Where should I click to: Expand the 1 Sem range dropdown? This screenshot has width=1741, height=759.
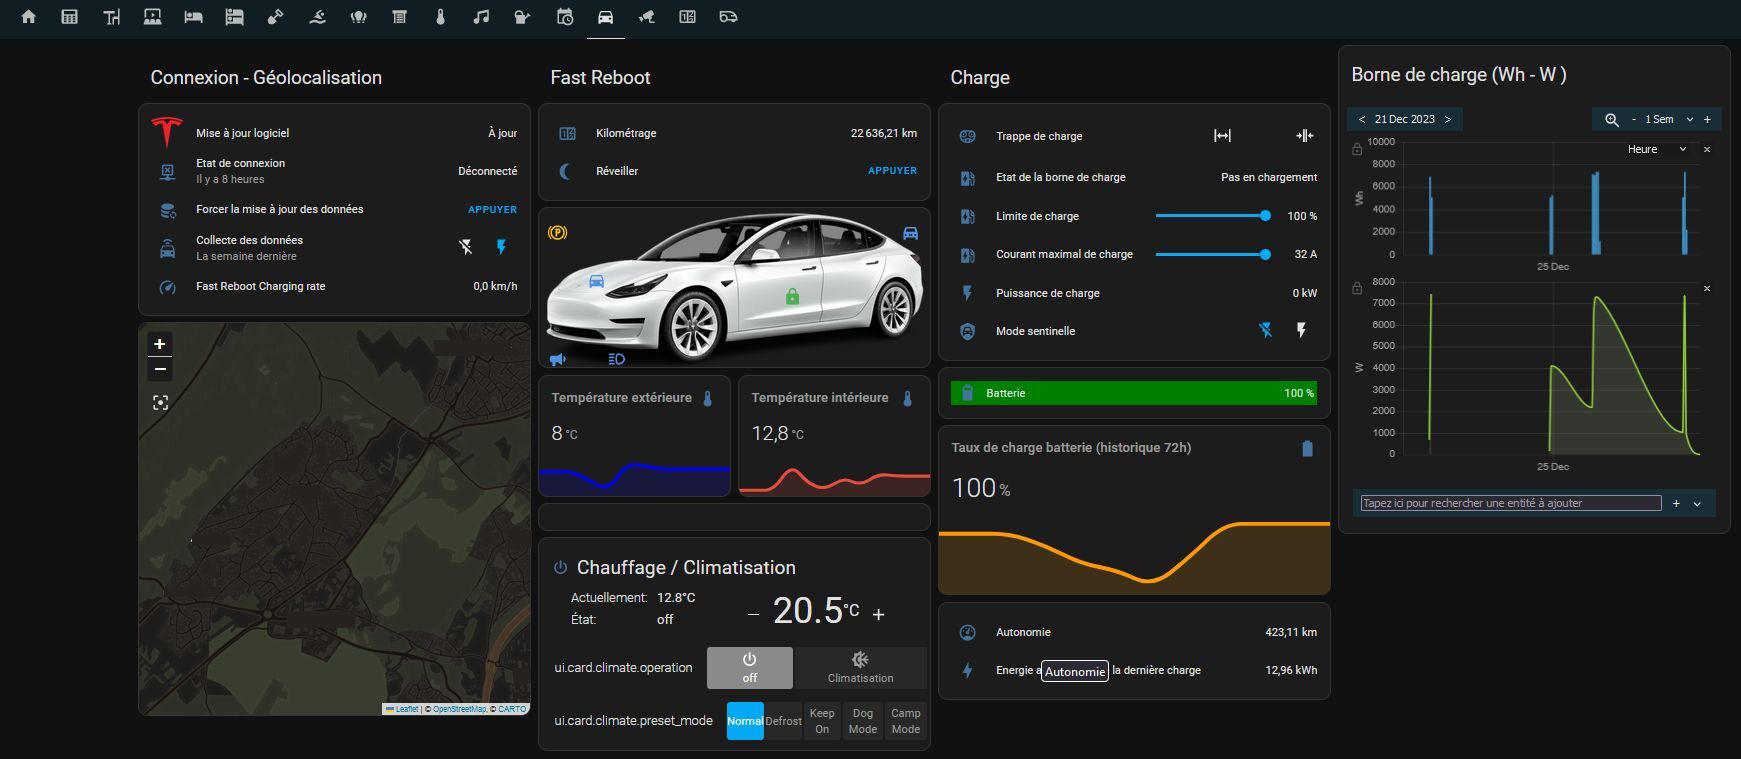pos(1690,119)
